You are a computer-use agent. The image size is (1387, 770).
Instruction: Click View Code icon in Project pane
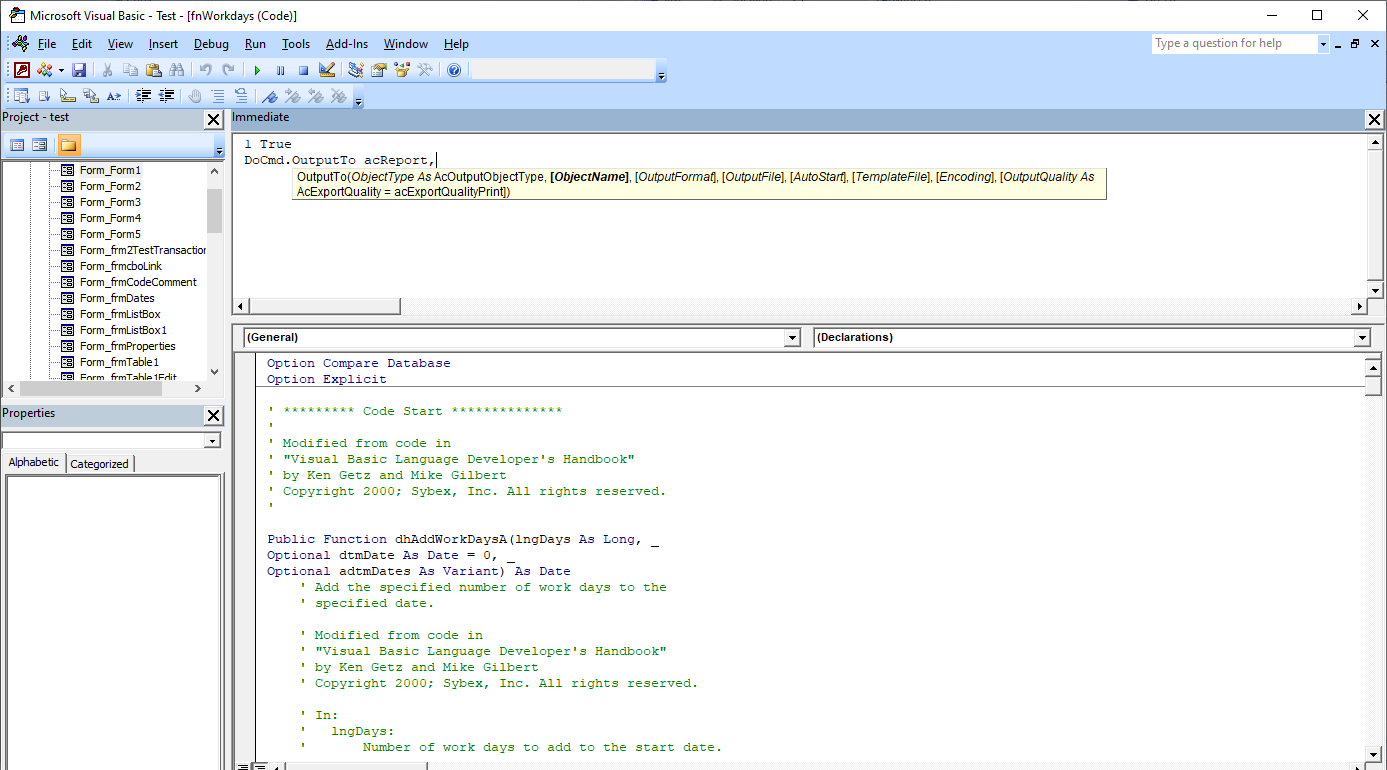click(x=17, y=145)
